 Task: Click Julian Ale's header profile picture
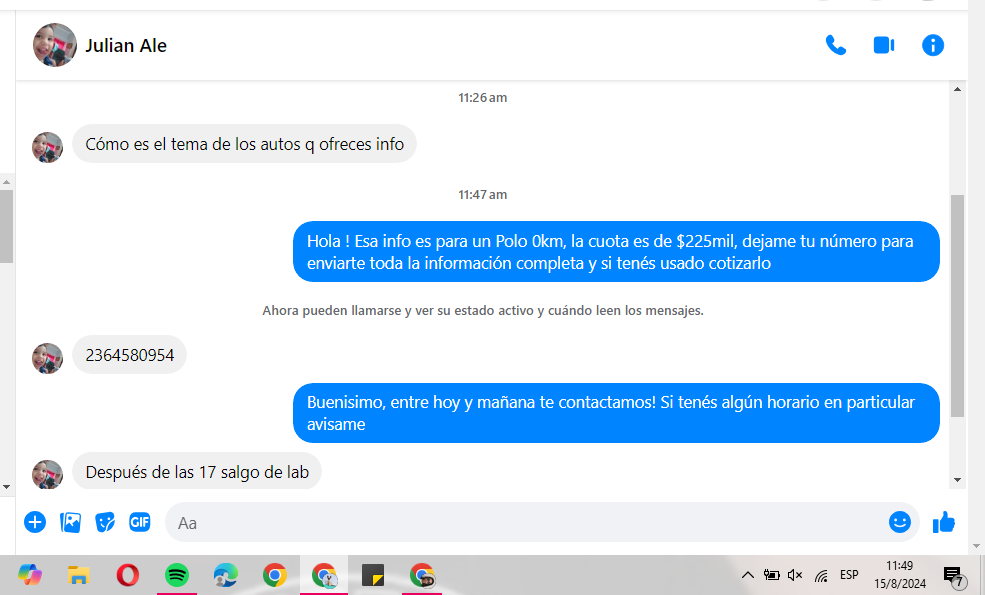tap(55, 45)
